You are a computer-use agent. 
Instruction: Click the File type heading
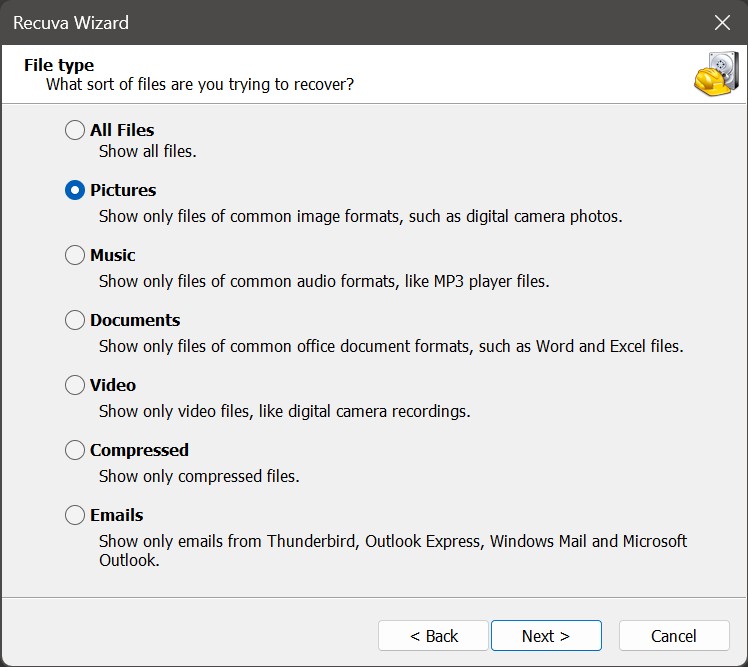pyautogui.click(x=59, y=66)
